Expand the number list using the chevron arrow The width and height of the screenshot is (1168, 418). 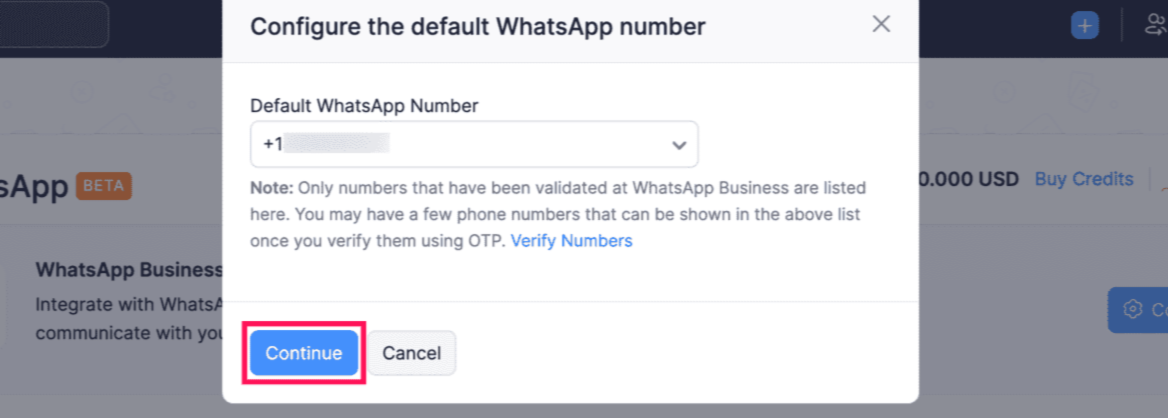tap(679, 145)
